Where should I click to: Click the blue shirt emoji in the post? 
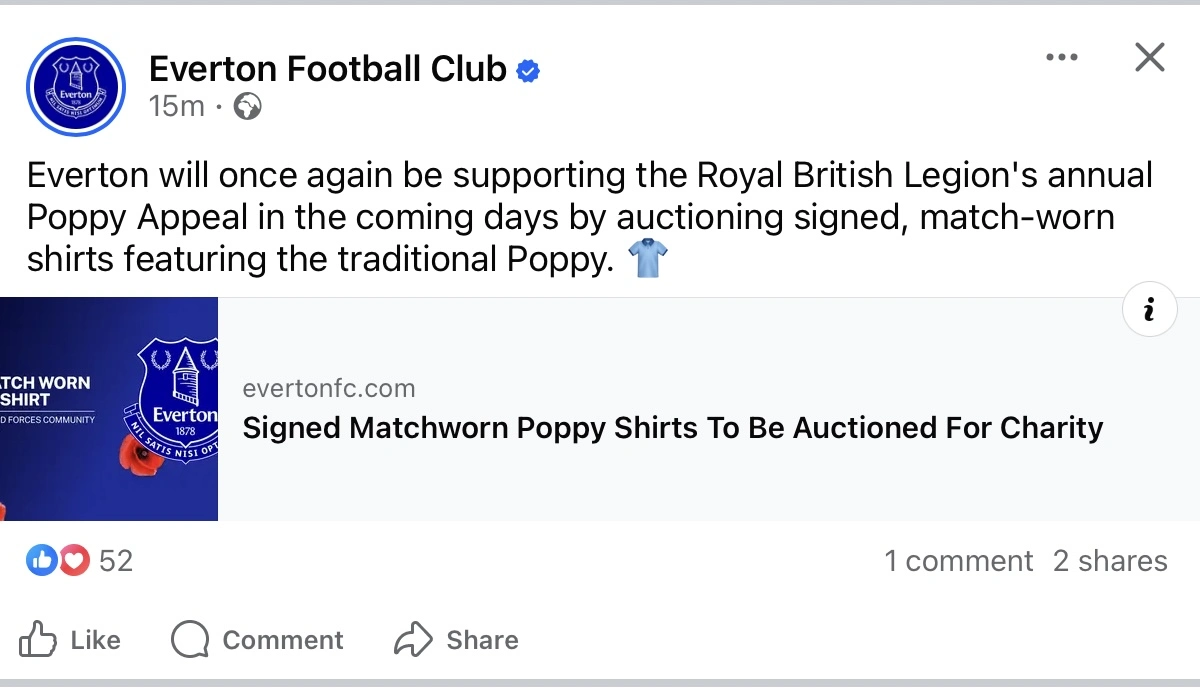coord(647,261)
